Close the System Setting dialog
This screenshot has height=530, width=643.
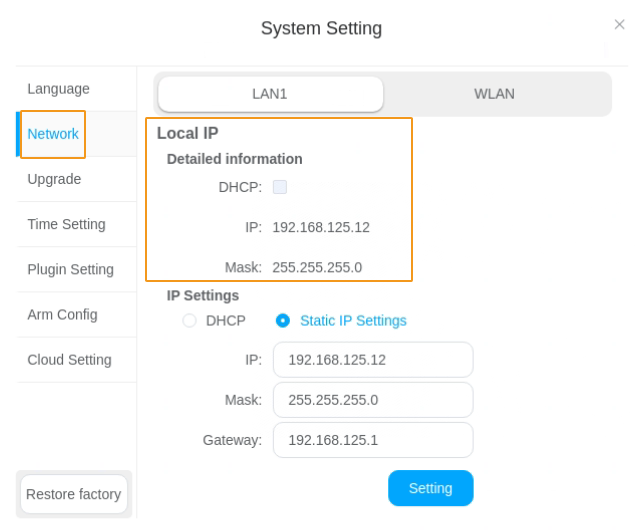coord(619,23)
